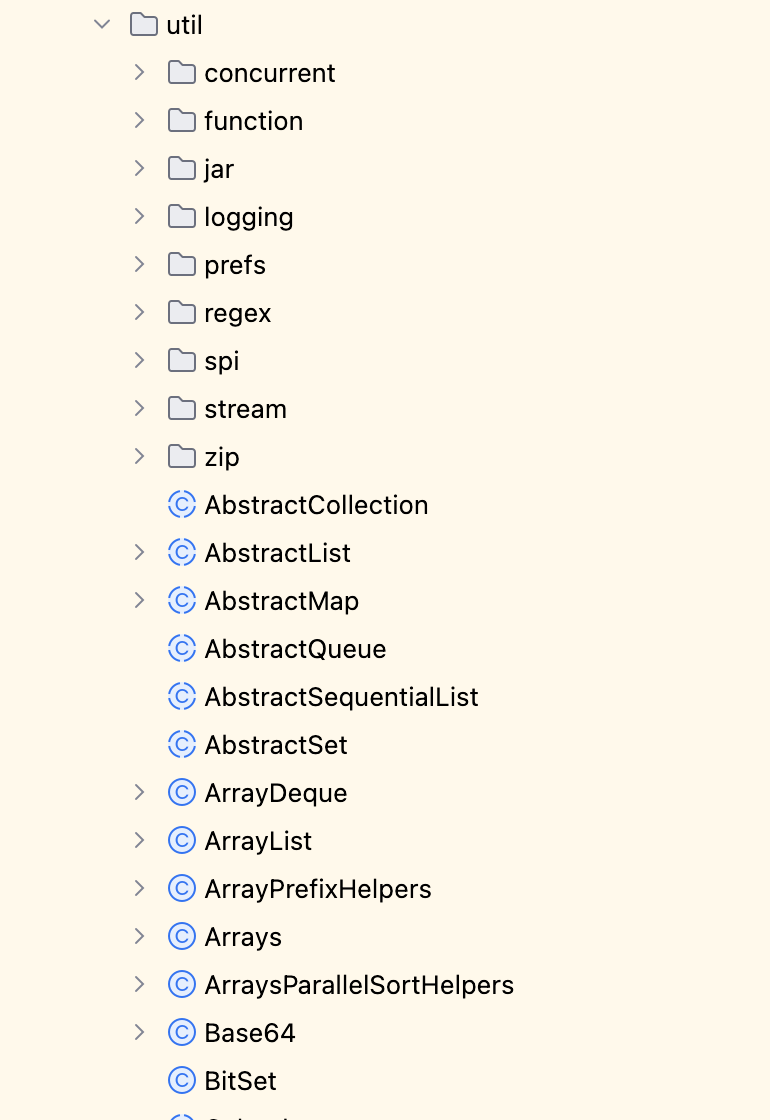The height and width of the screenshot is (1120, 770).
Task: Select the AbstractSet class
Action: click(x=276, y=745)
